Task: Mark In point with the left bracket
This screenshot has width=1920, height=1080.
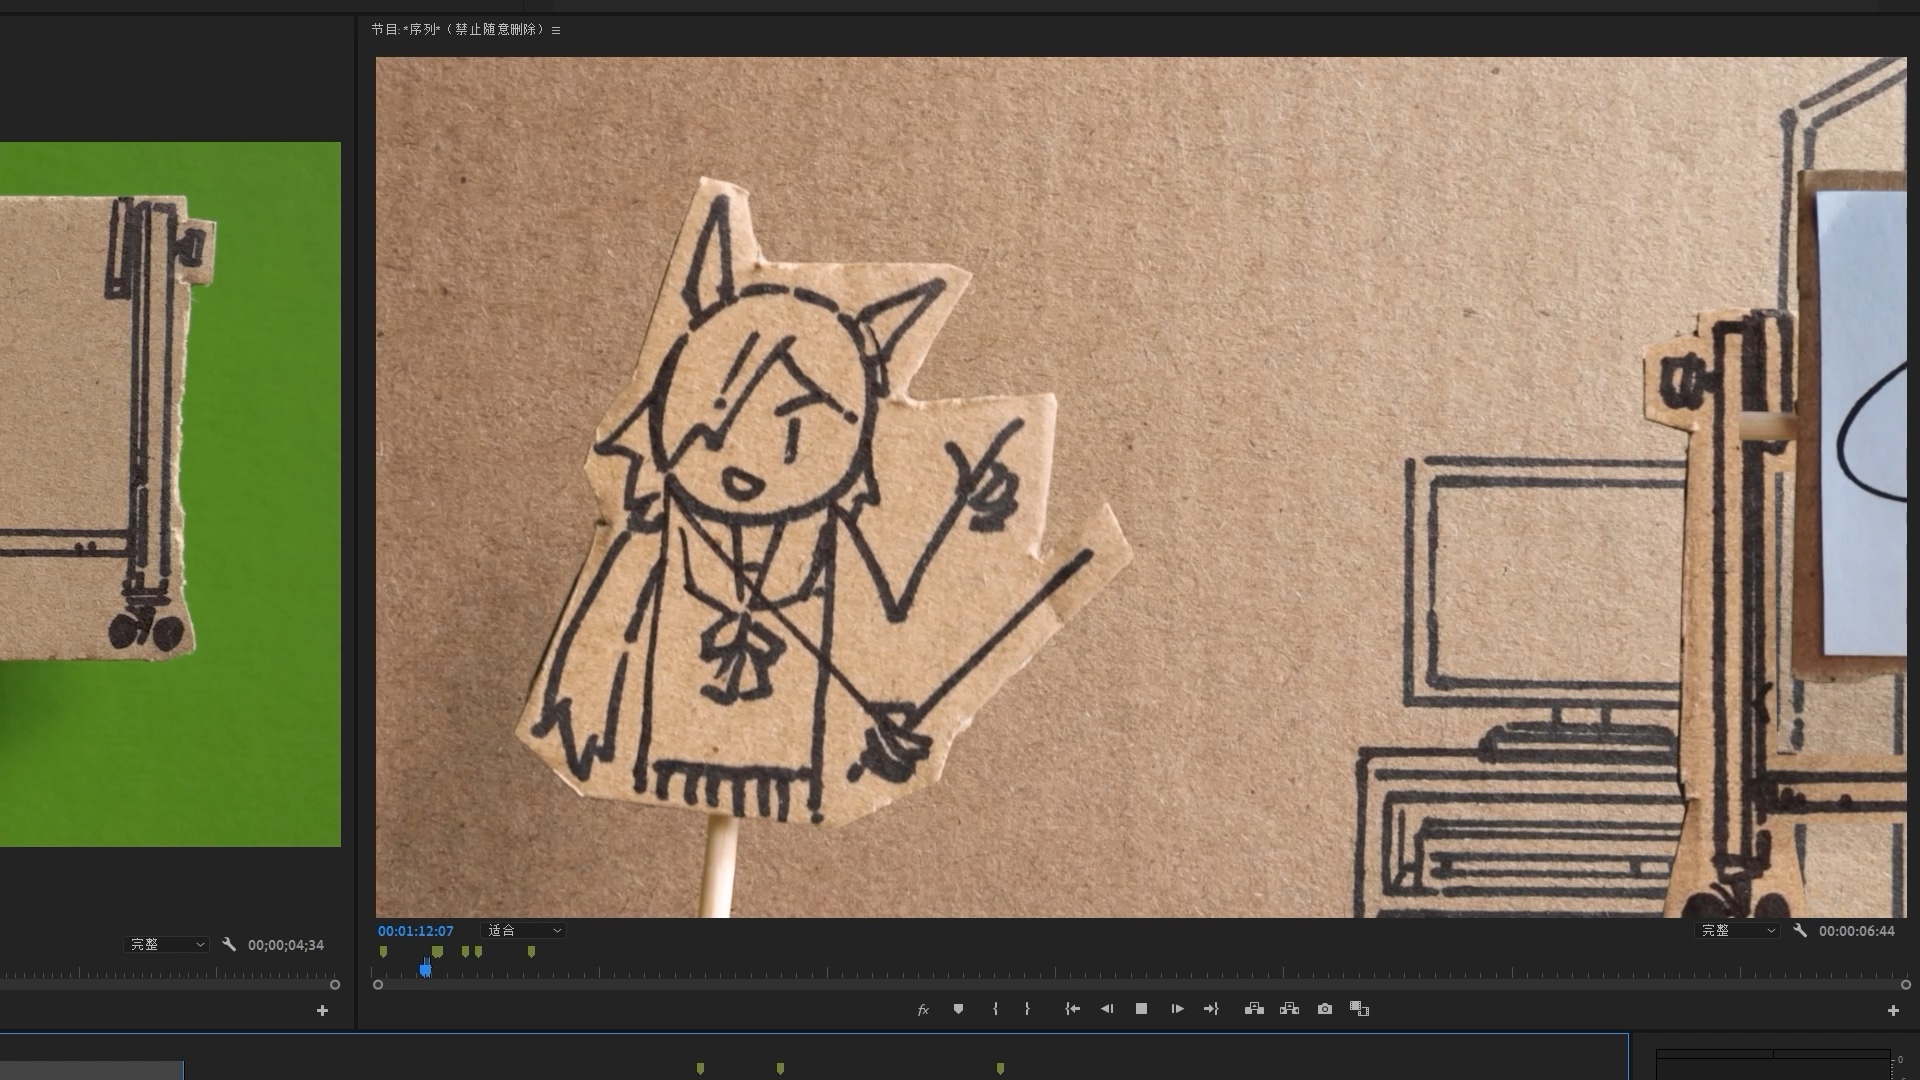Action: tap(995, 1009)
